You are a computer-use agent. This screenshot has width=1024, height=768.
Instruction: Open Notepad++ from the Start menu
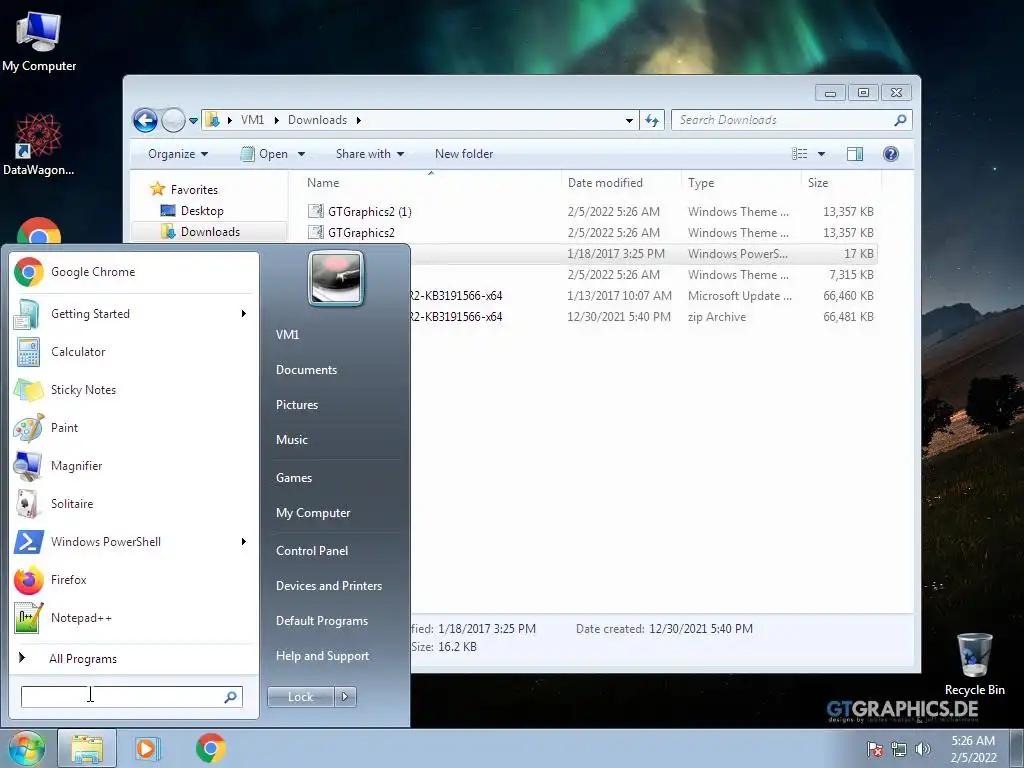tap(134, 618)
